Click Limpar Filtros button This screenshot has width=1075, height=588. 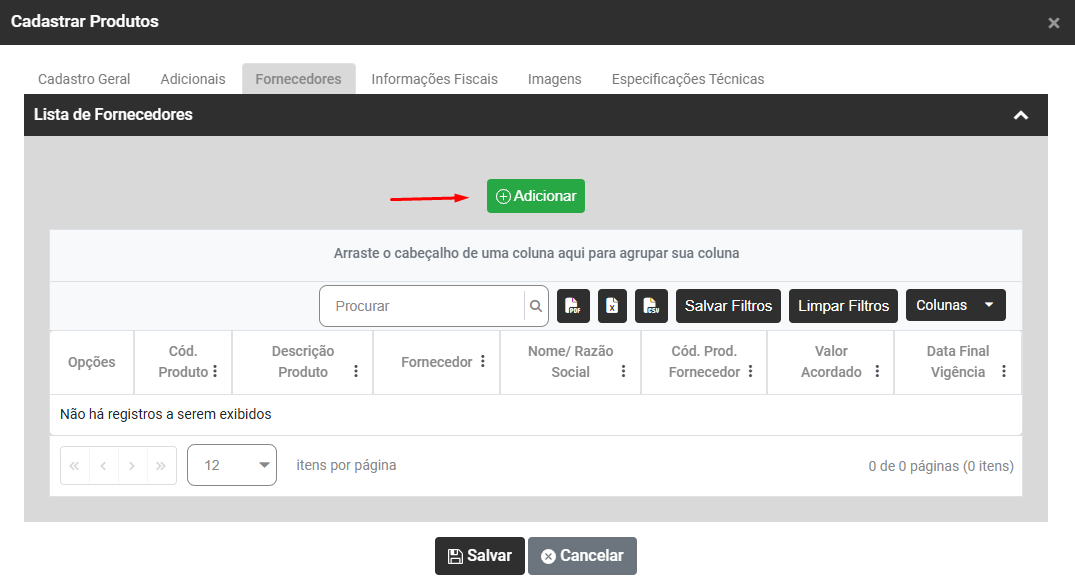843,306
